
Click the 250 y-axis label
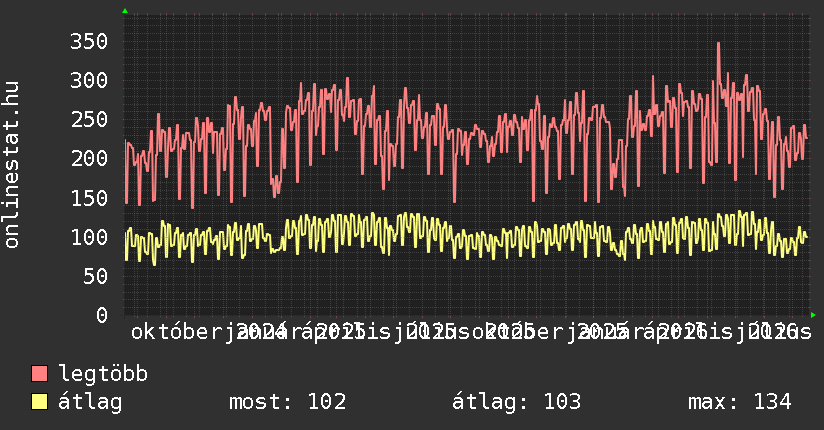(89, 119)
